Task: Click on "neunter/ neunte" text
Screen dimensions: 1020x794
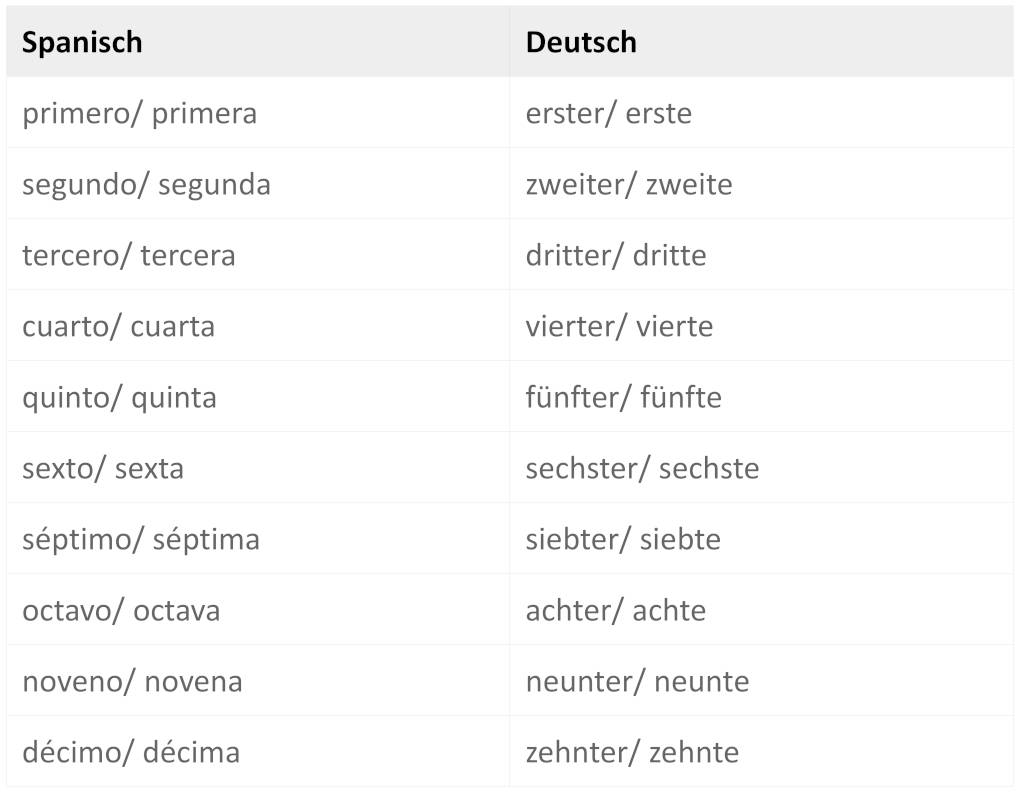Action: (x=637, y=681)
